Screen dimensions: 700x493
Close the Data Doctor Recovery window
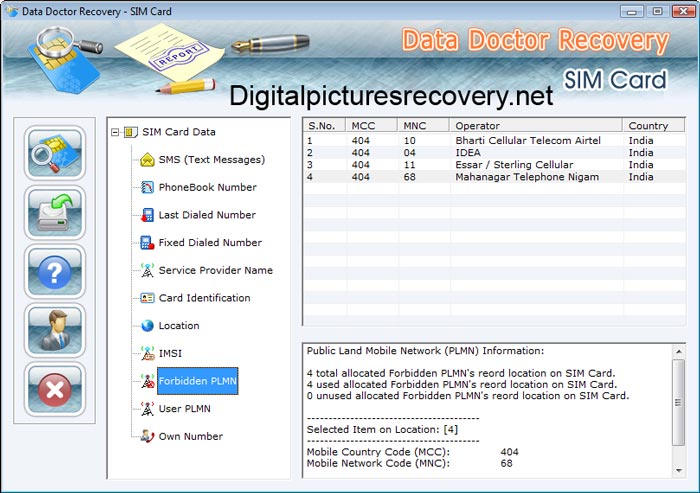[x=683, y=11]
